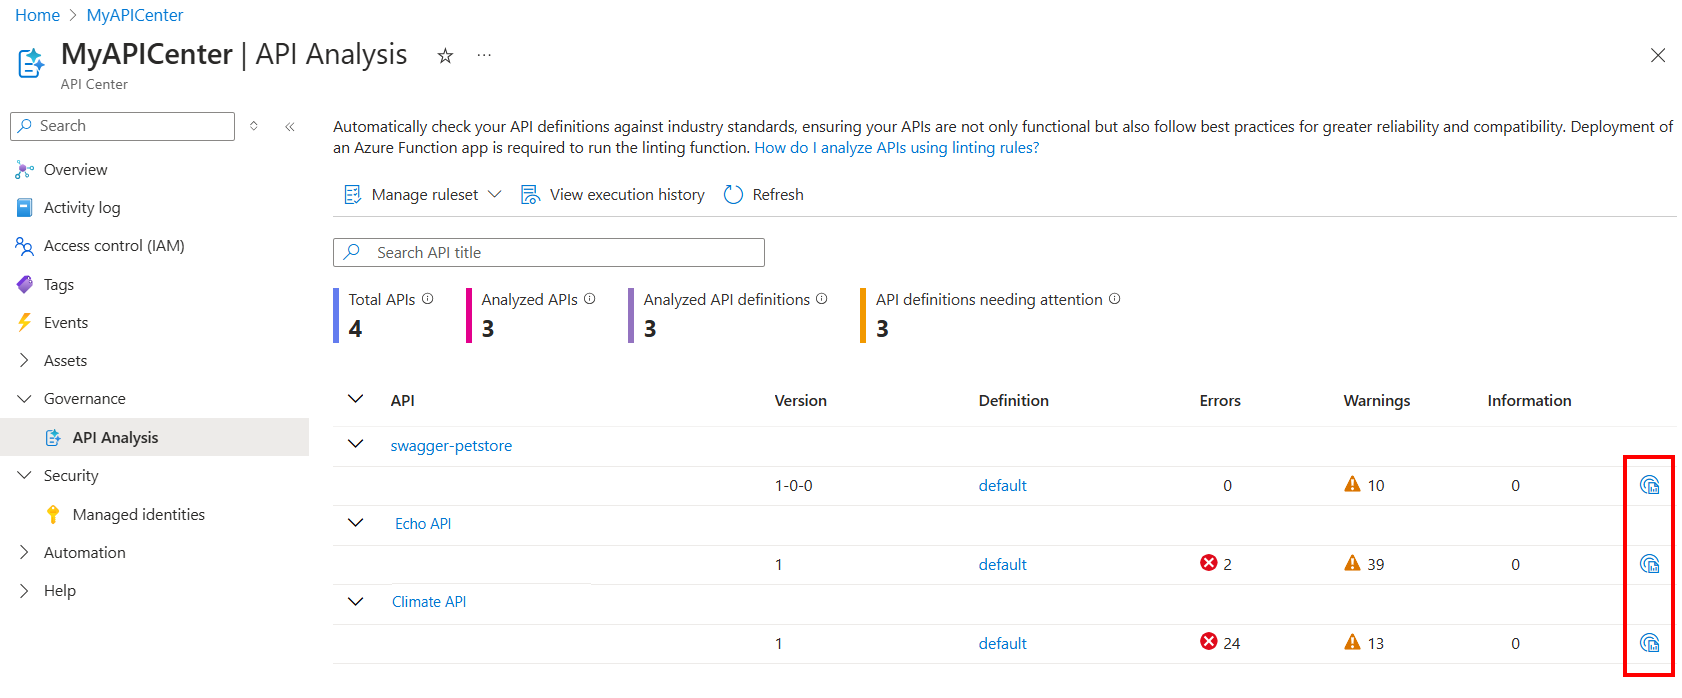Close the API Analysis blade
Viewport: 1682px width, 698px height.
pos(1657,56)
